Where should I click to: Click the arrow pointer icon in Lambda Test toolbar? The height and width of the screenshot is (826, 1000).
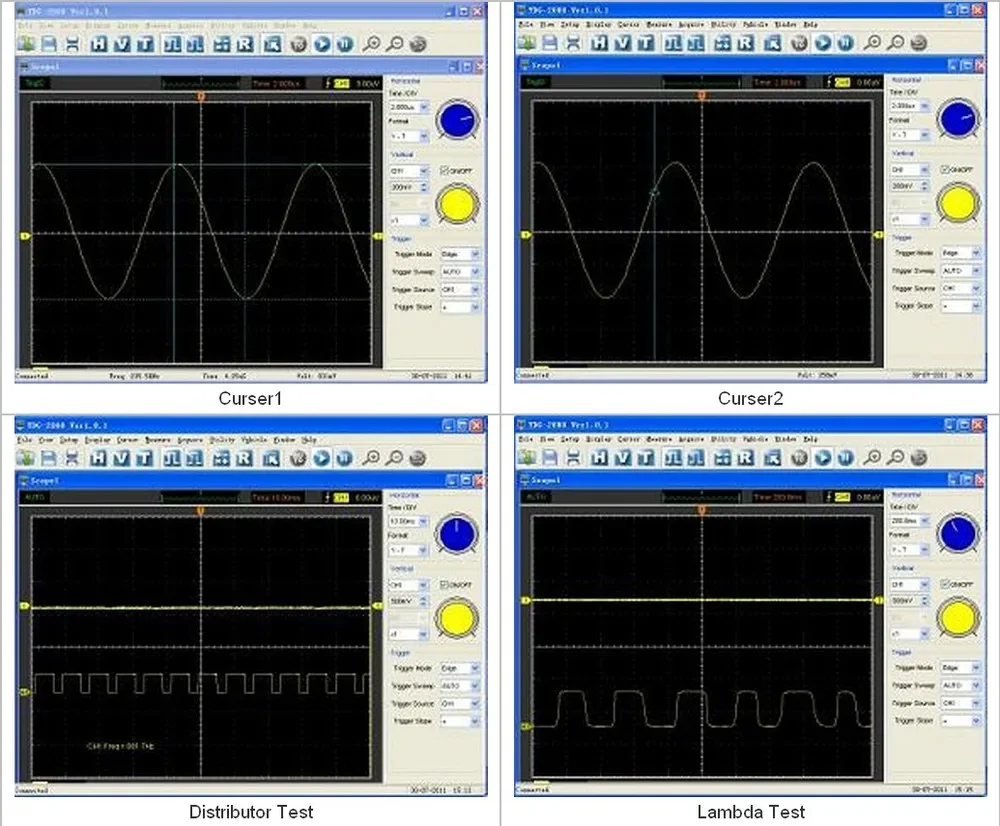click(772, 457)
